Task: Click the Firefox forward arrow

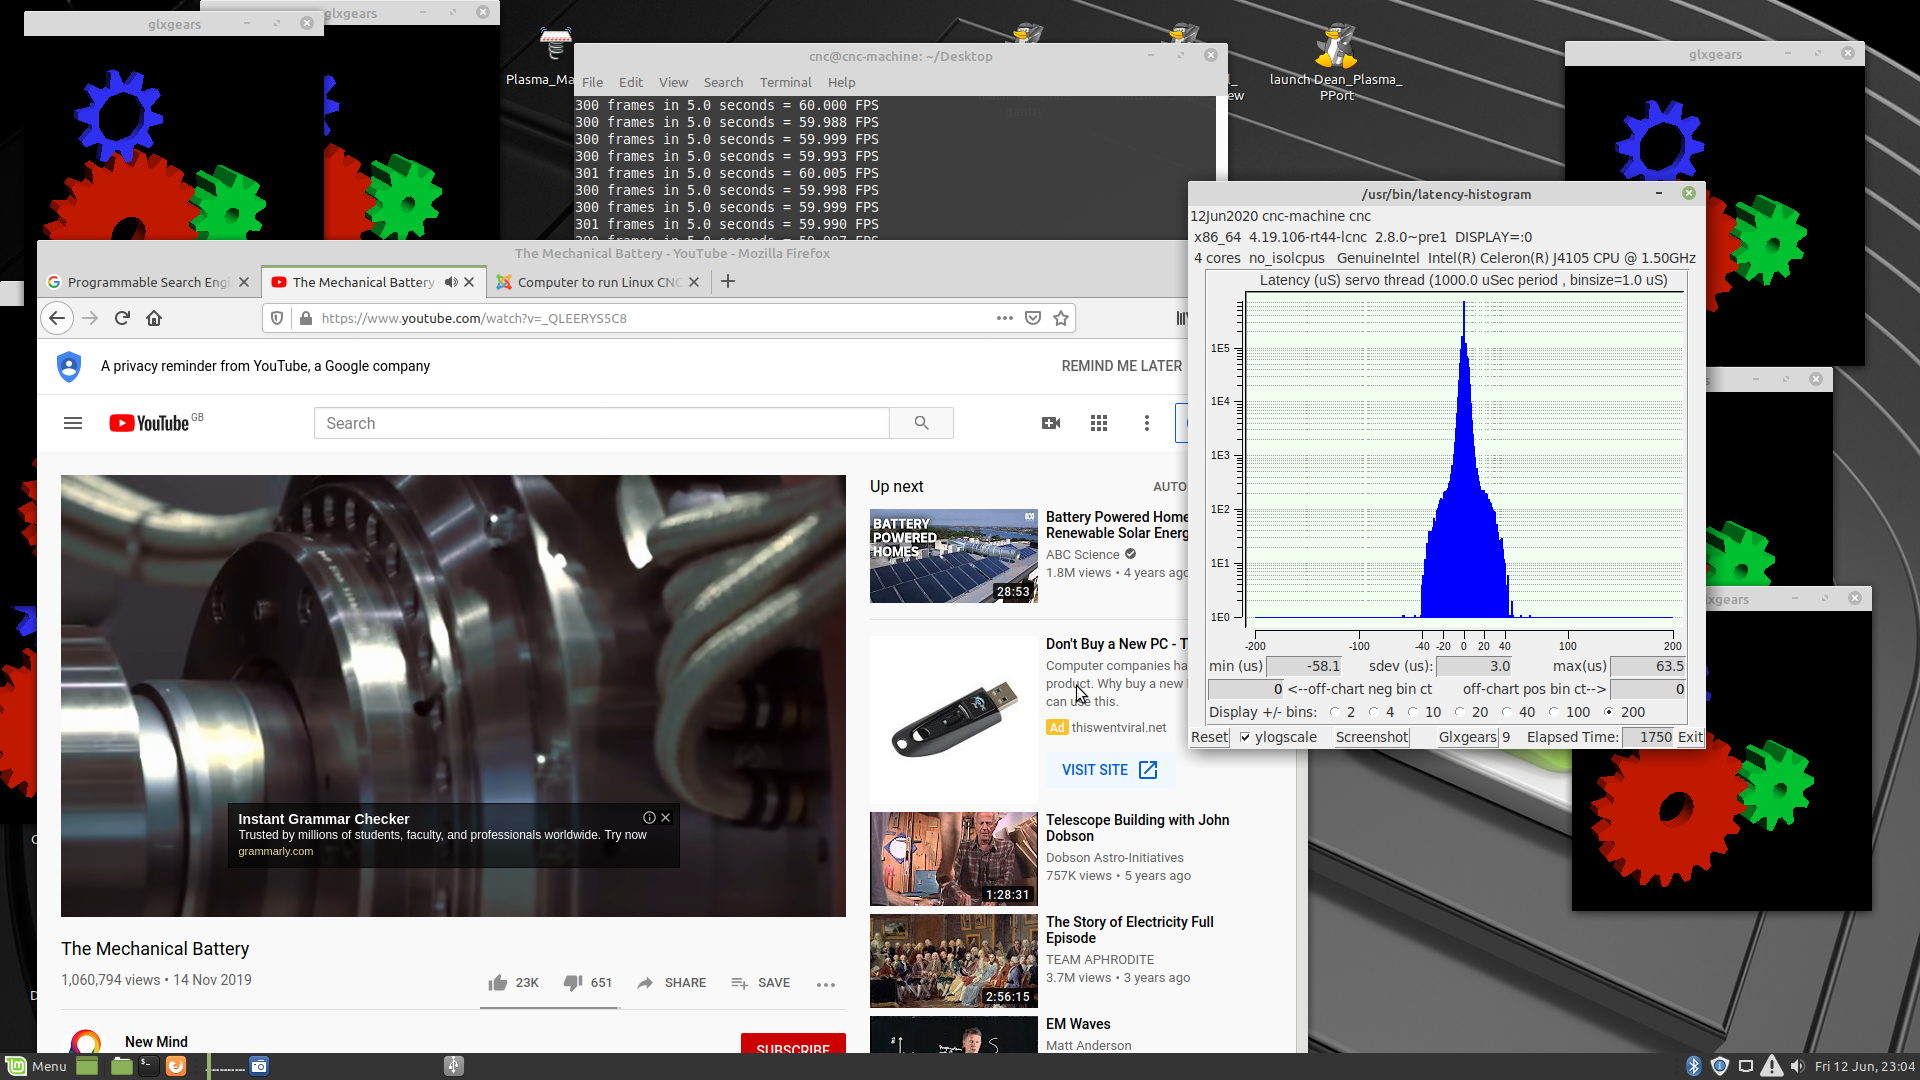Action: 90,318
